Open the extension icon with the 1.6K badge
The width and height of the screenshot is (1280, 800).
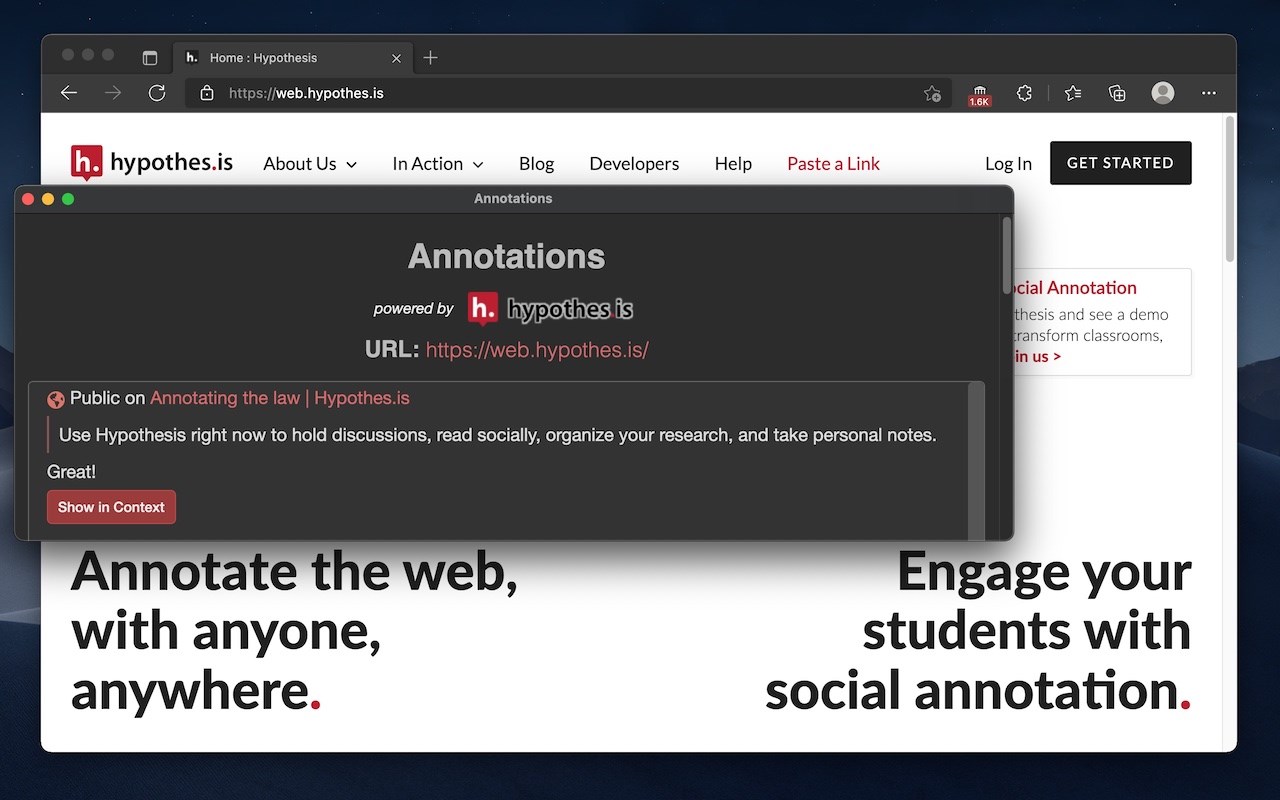[x=979, y=94]
